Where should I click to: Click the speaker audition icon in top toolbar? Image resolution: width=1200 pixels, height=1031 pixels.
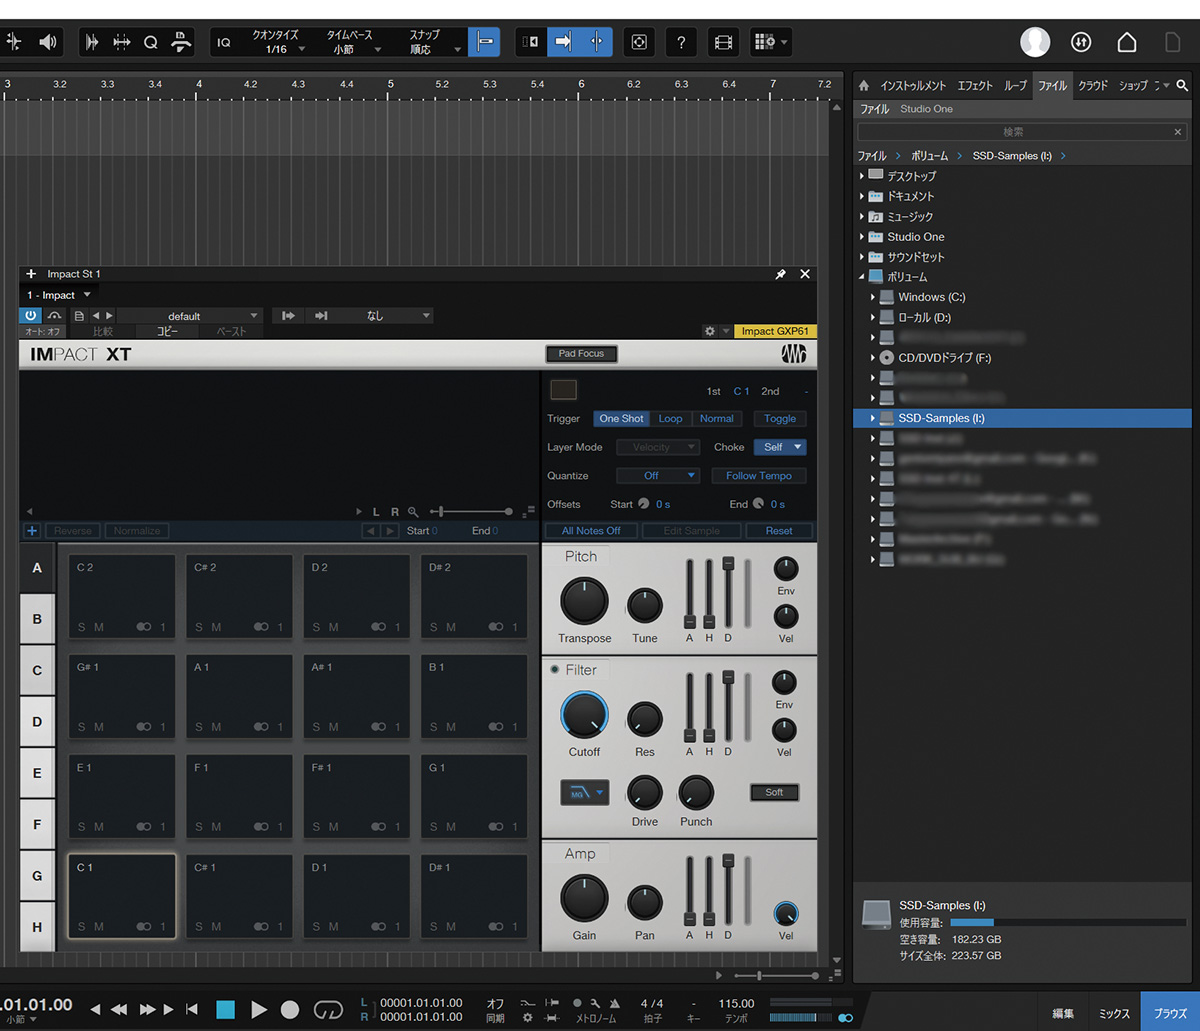click(47, 42)
